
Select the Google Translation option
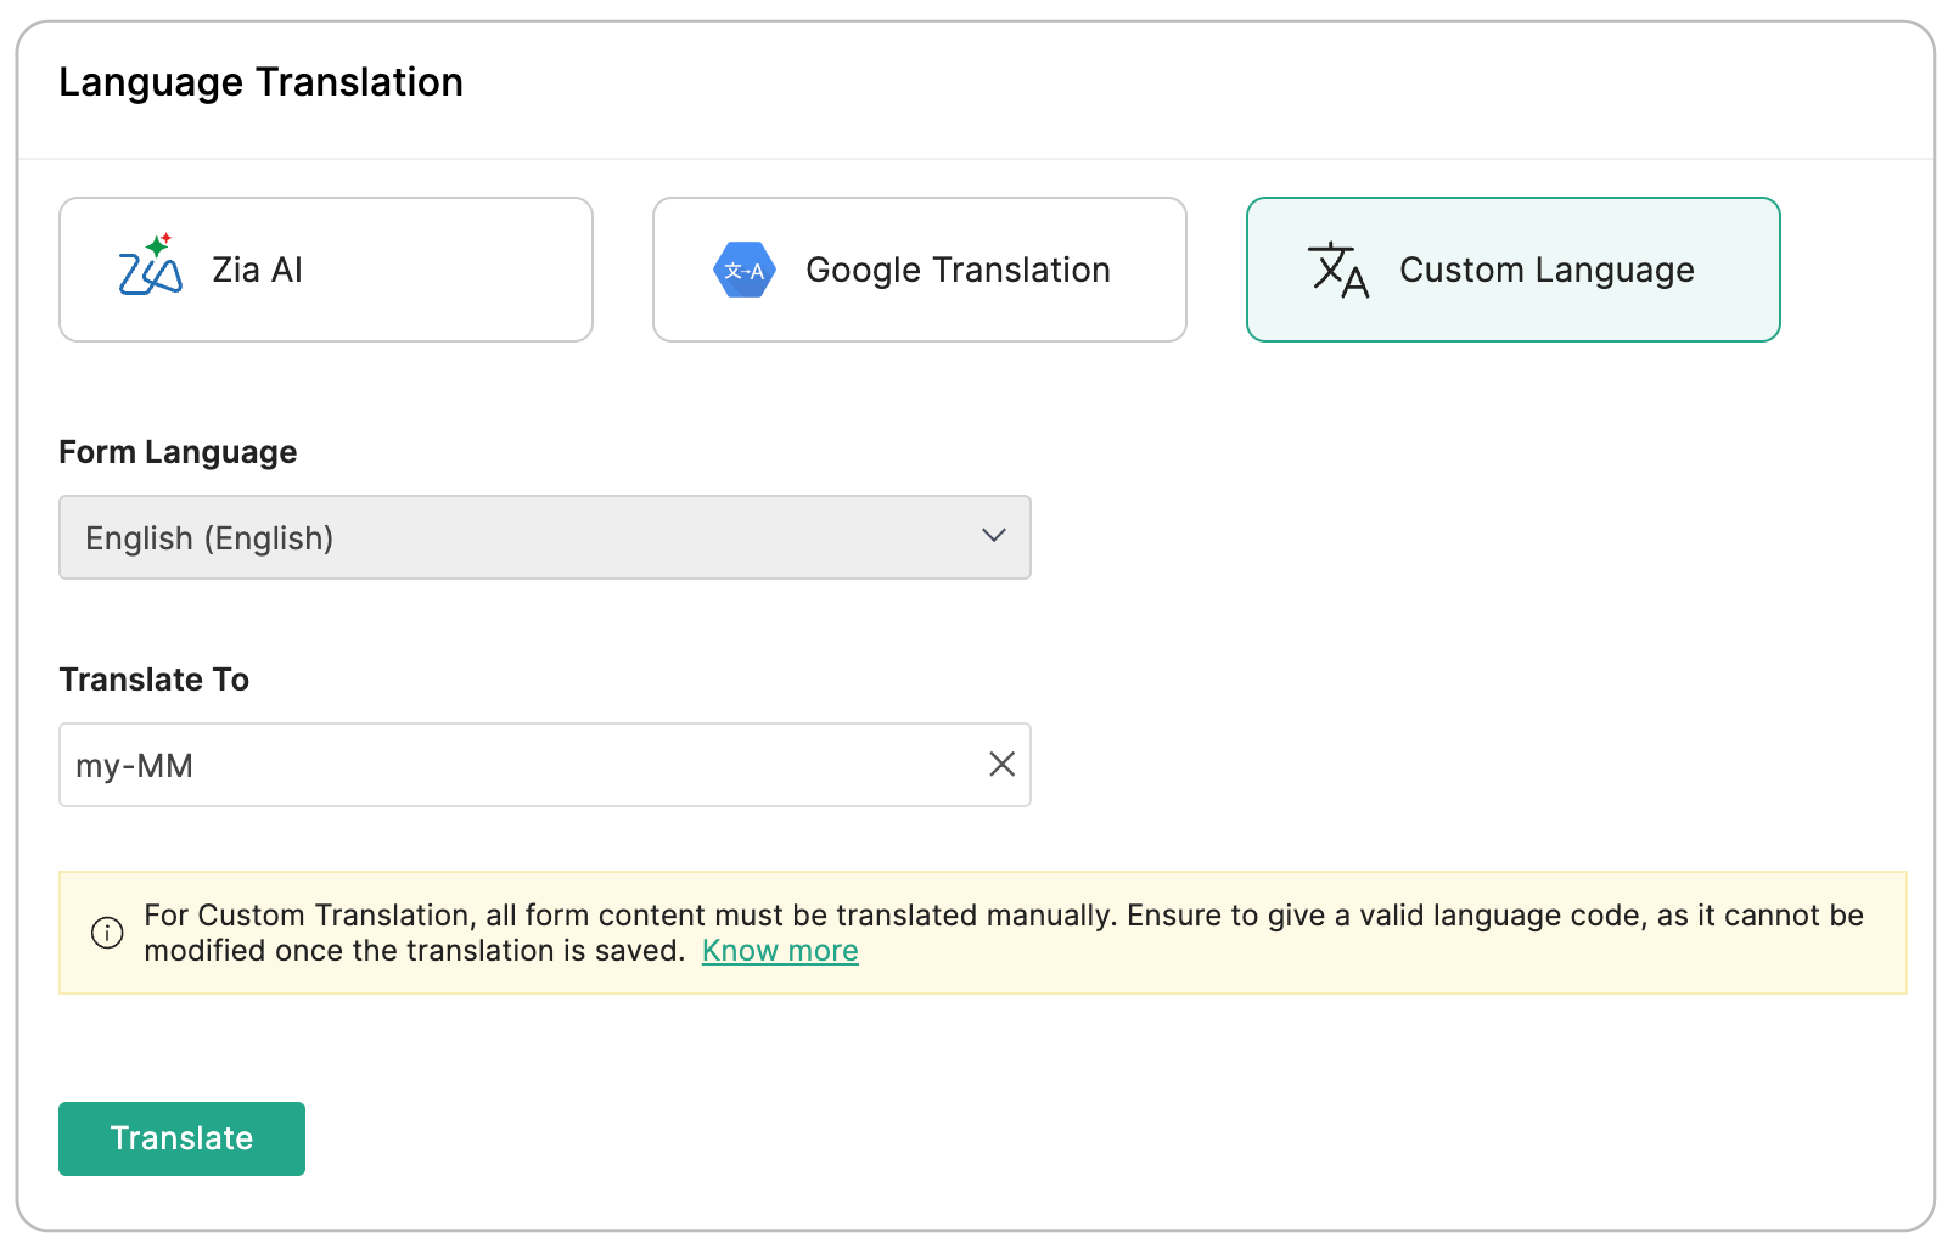pos(919,270)
